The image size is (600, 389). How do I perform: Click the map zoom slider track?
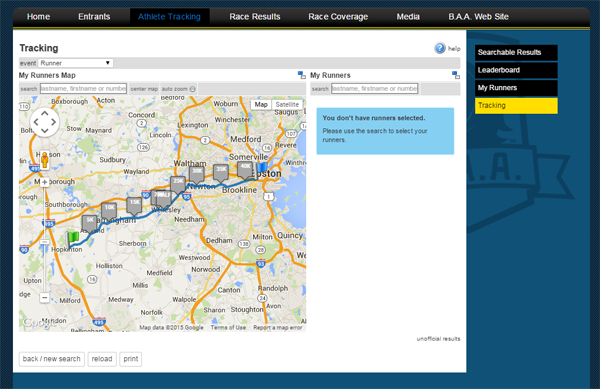44,239
